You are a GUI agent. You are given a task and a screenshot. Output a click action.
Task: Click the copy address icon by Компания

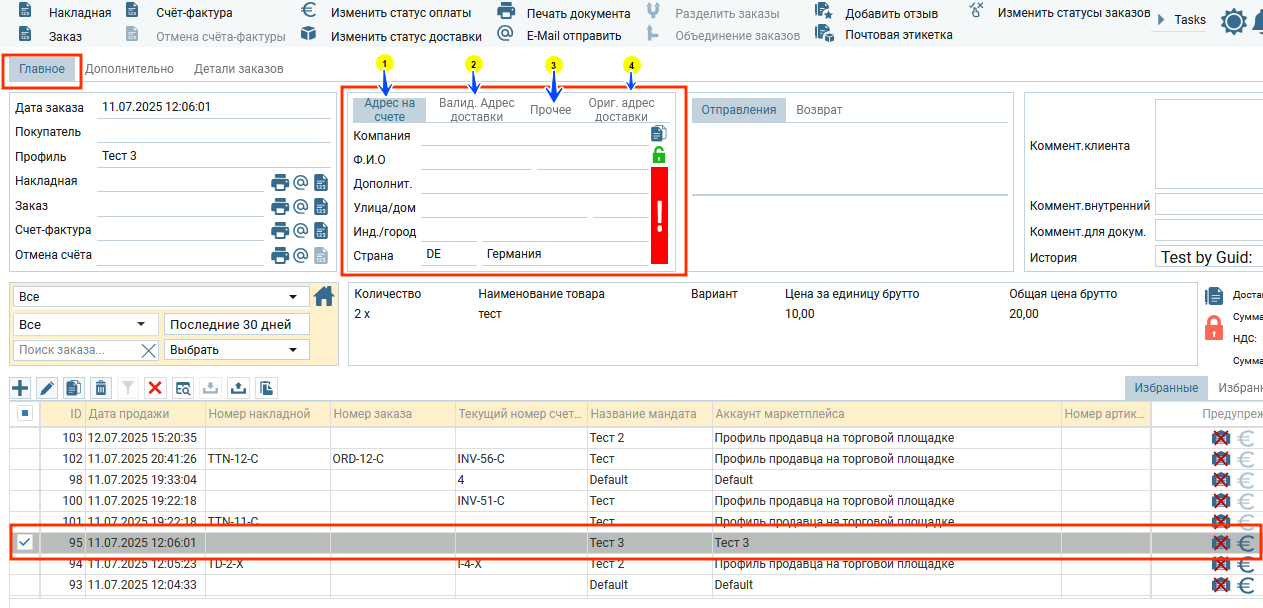tap(658, 133)
